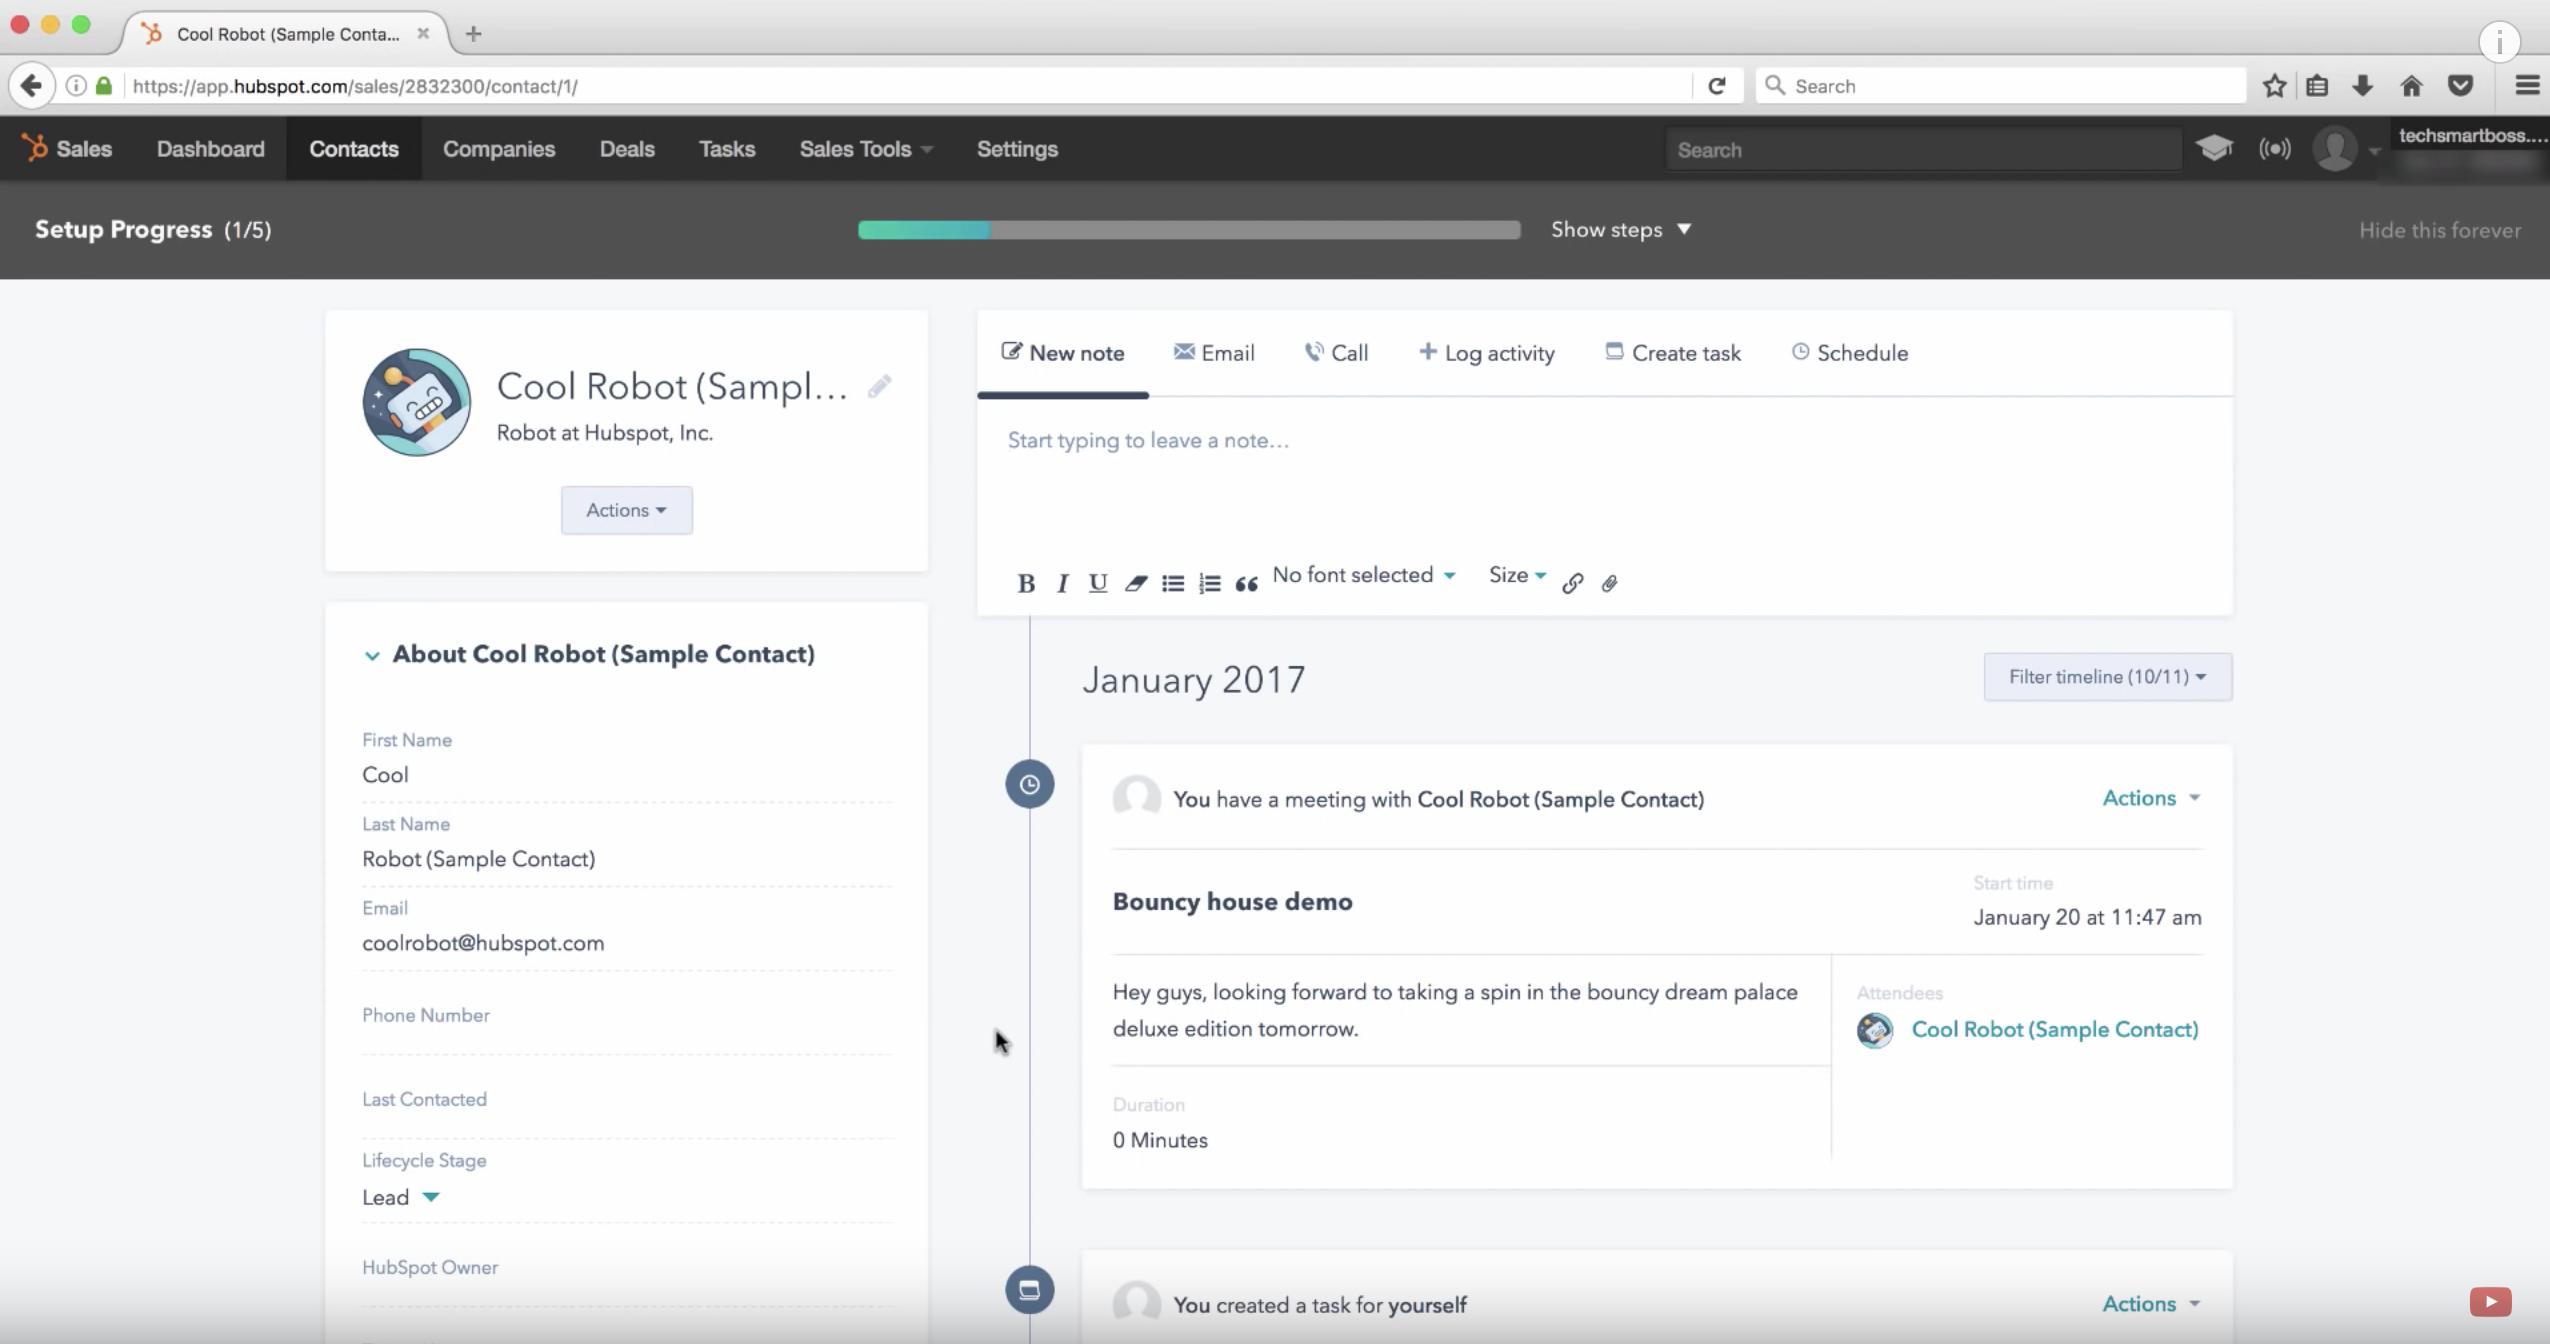Open the contact Actions dropdown
Viewport: 2550px width, 1344px height.
point(626,510)
